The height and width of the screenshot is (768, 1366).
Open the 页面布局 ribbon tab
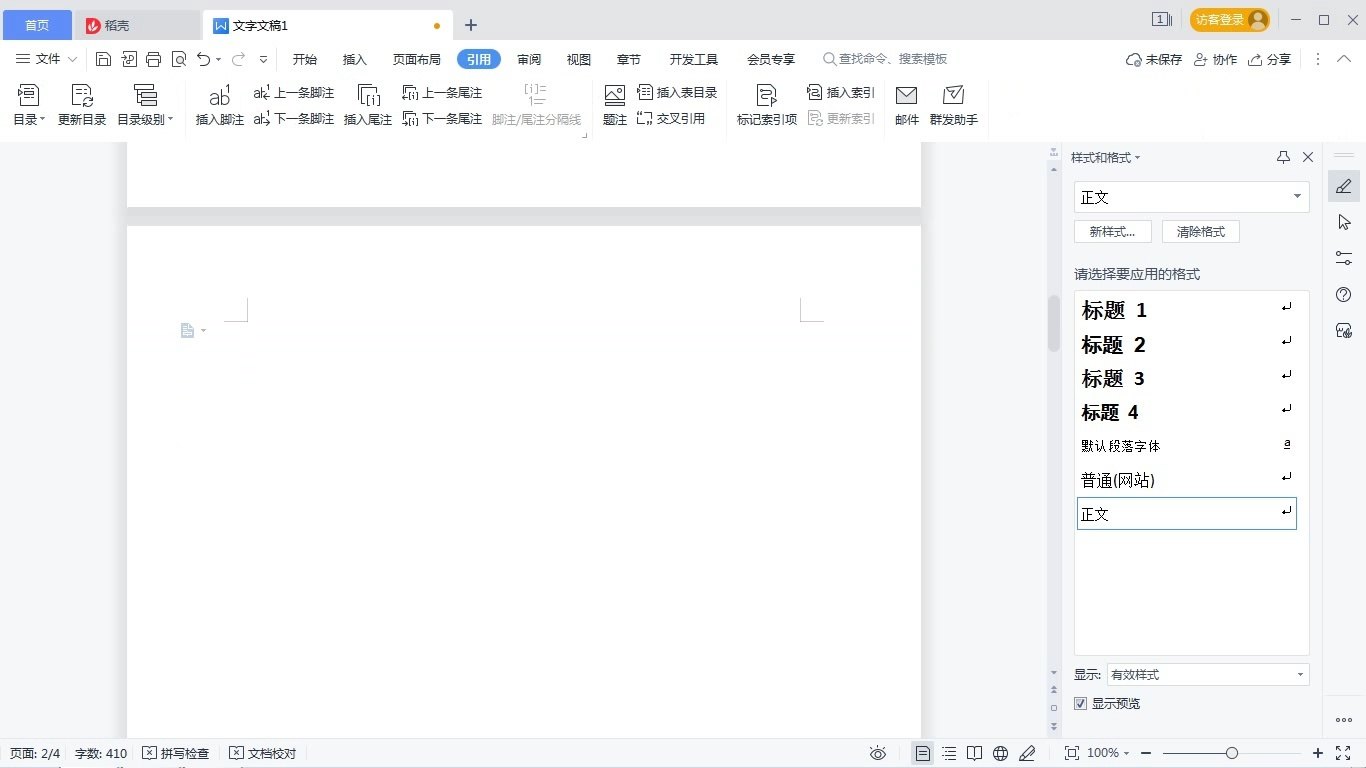point(416,60)
